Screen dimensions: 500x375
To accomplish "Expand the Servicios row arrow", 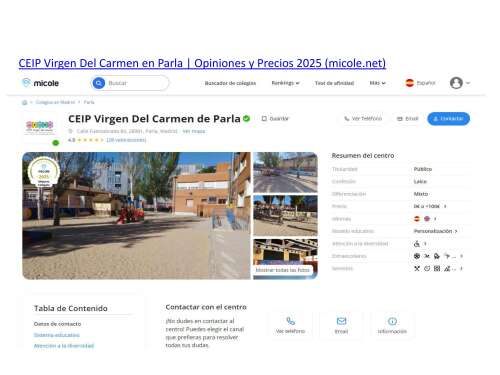I will 461,269.
